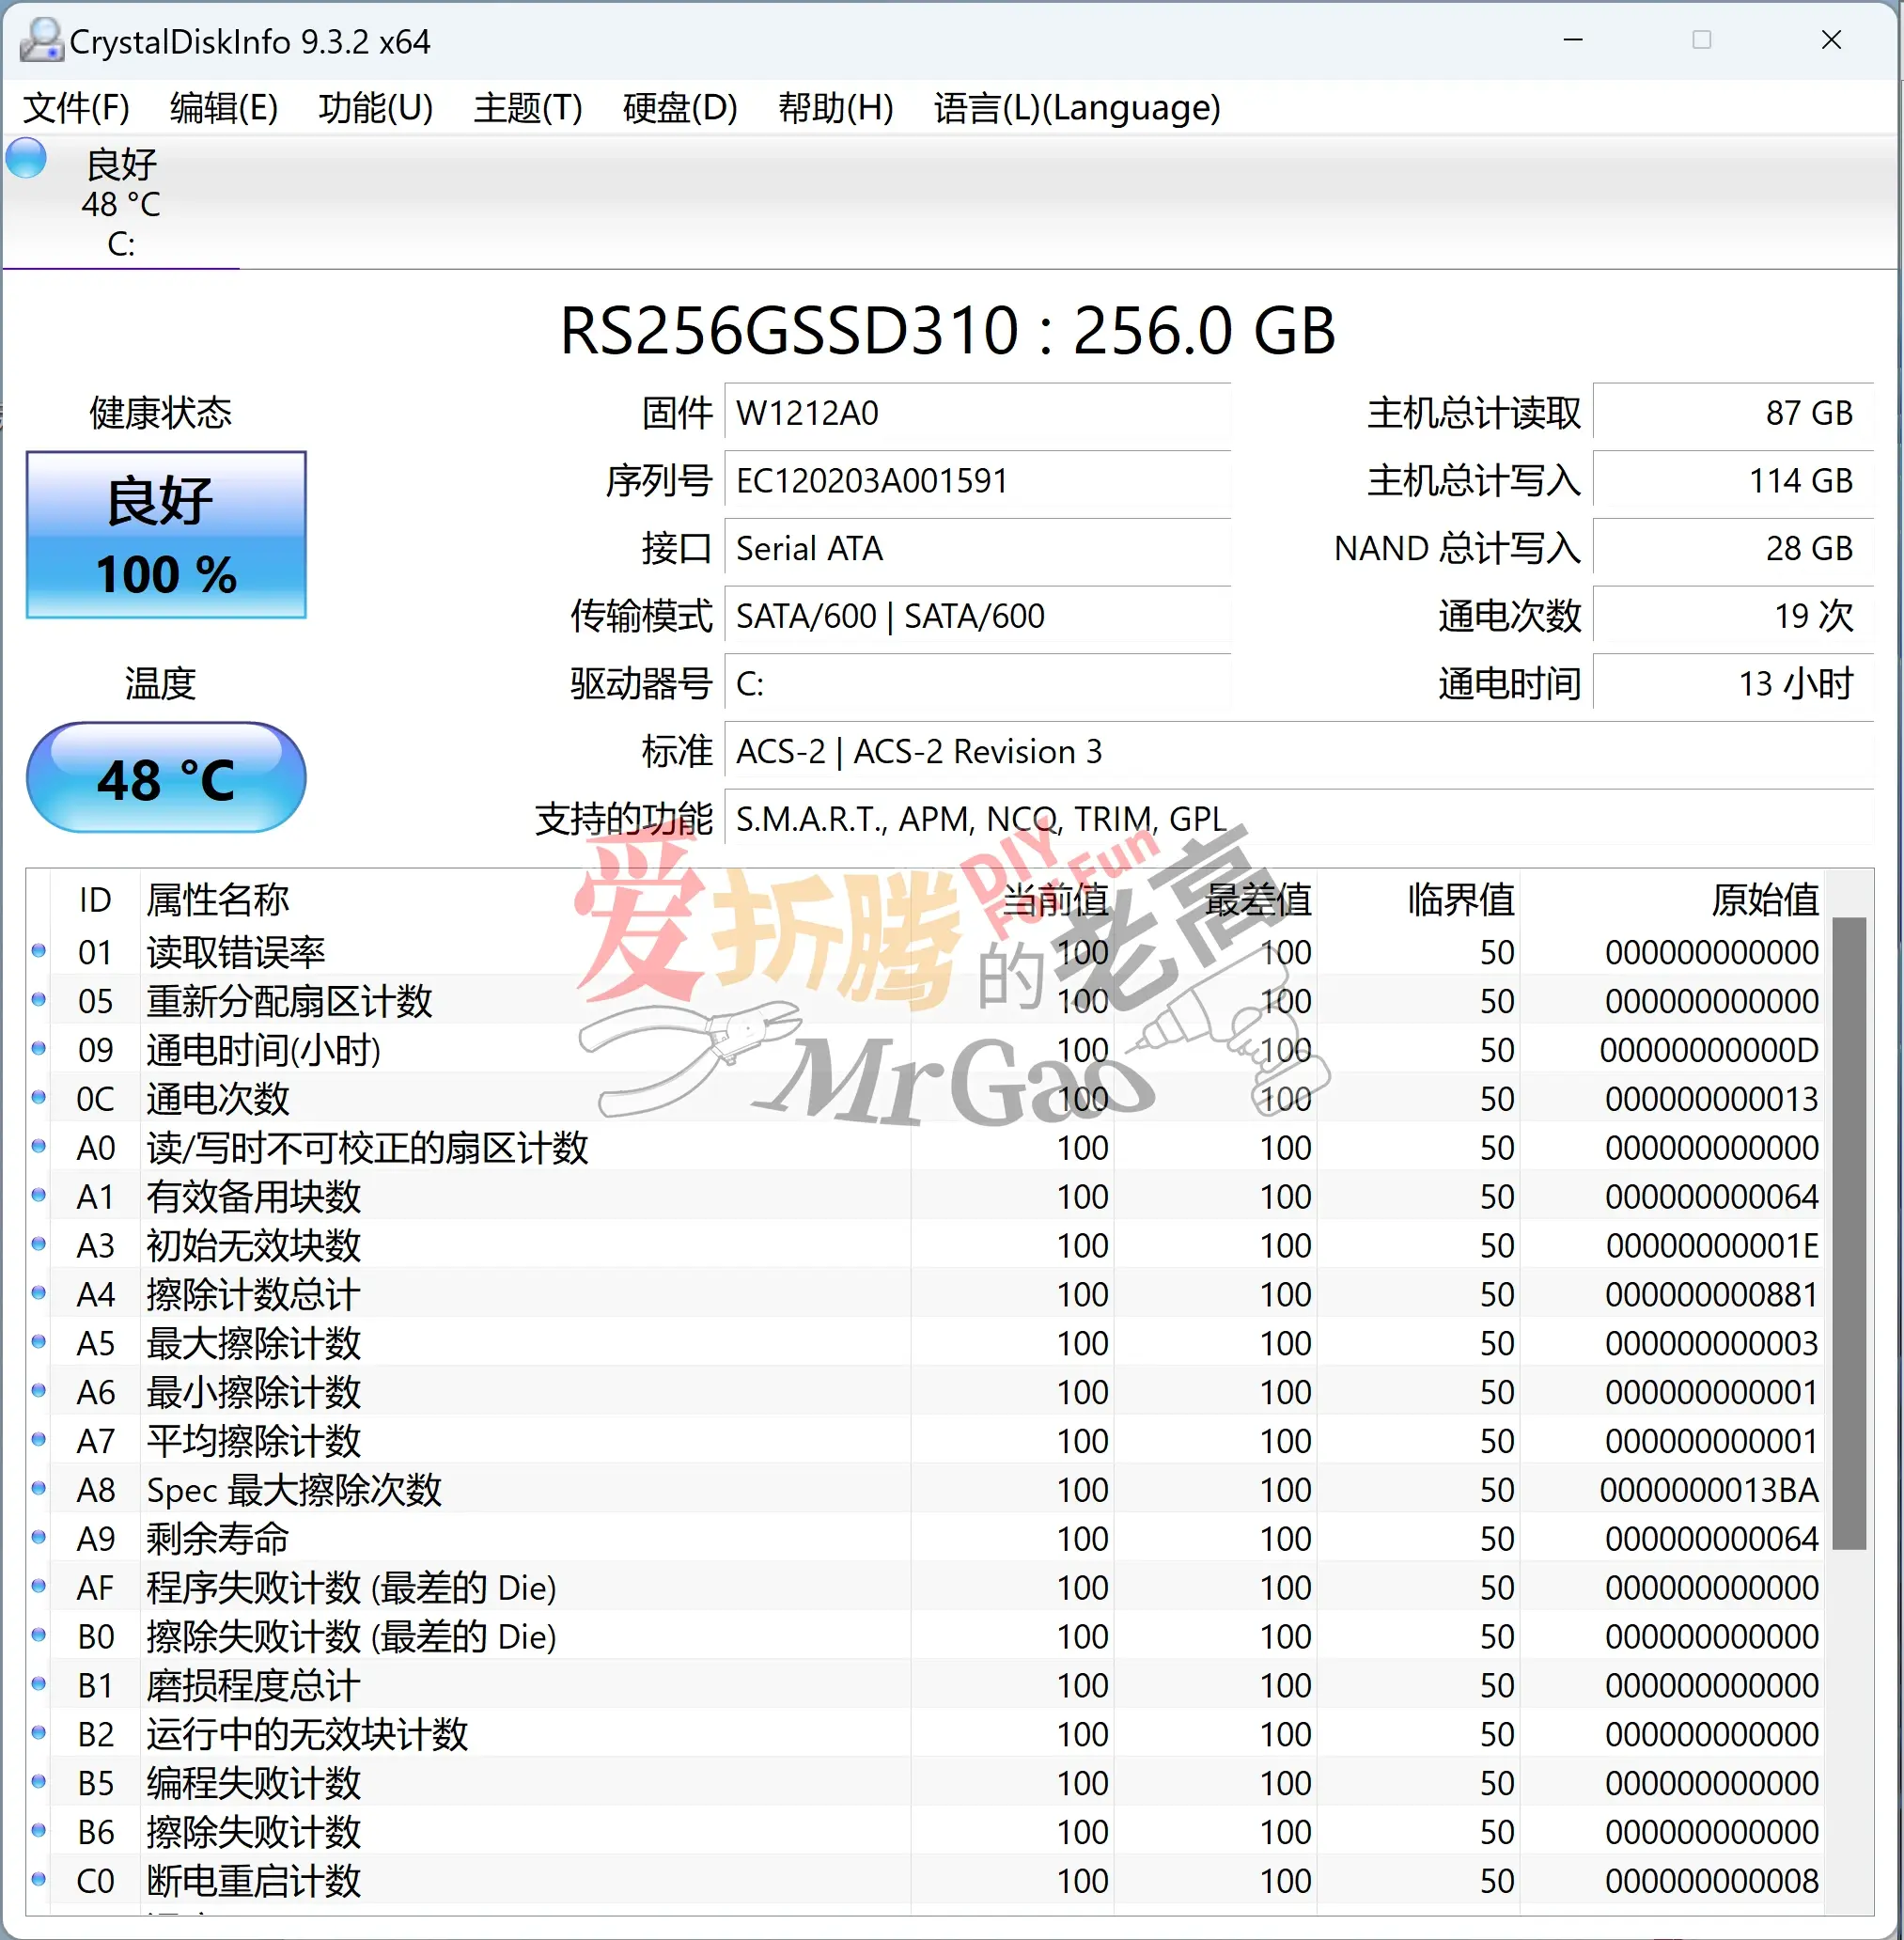Click status dot of row A1 有效备用块数
Viewport: 1904px width, 1940px height.
tap(39, 1196)
